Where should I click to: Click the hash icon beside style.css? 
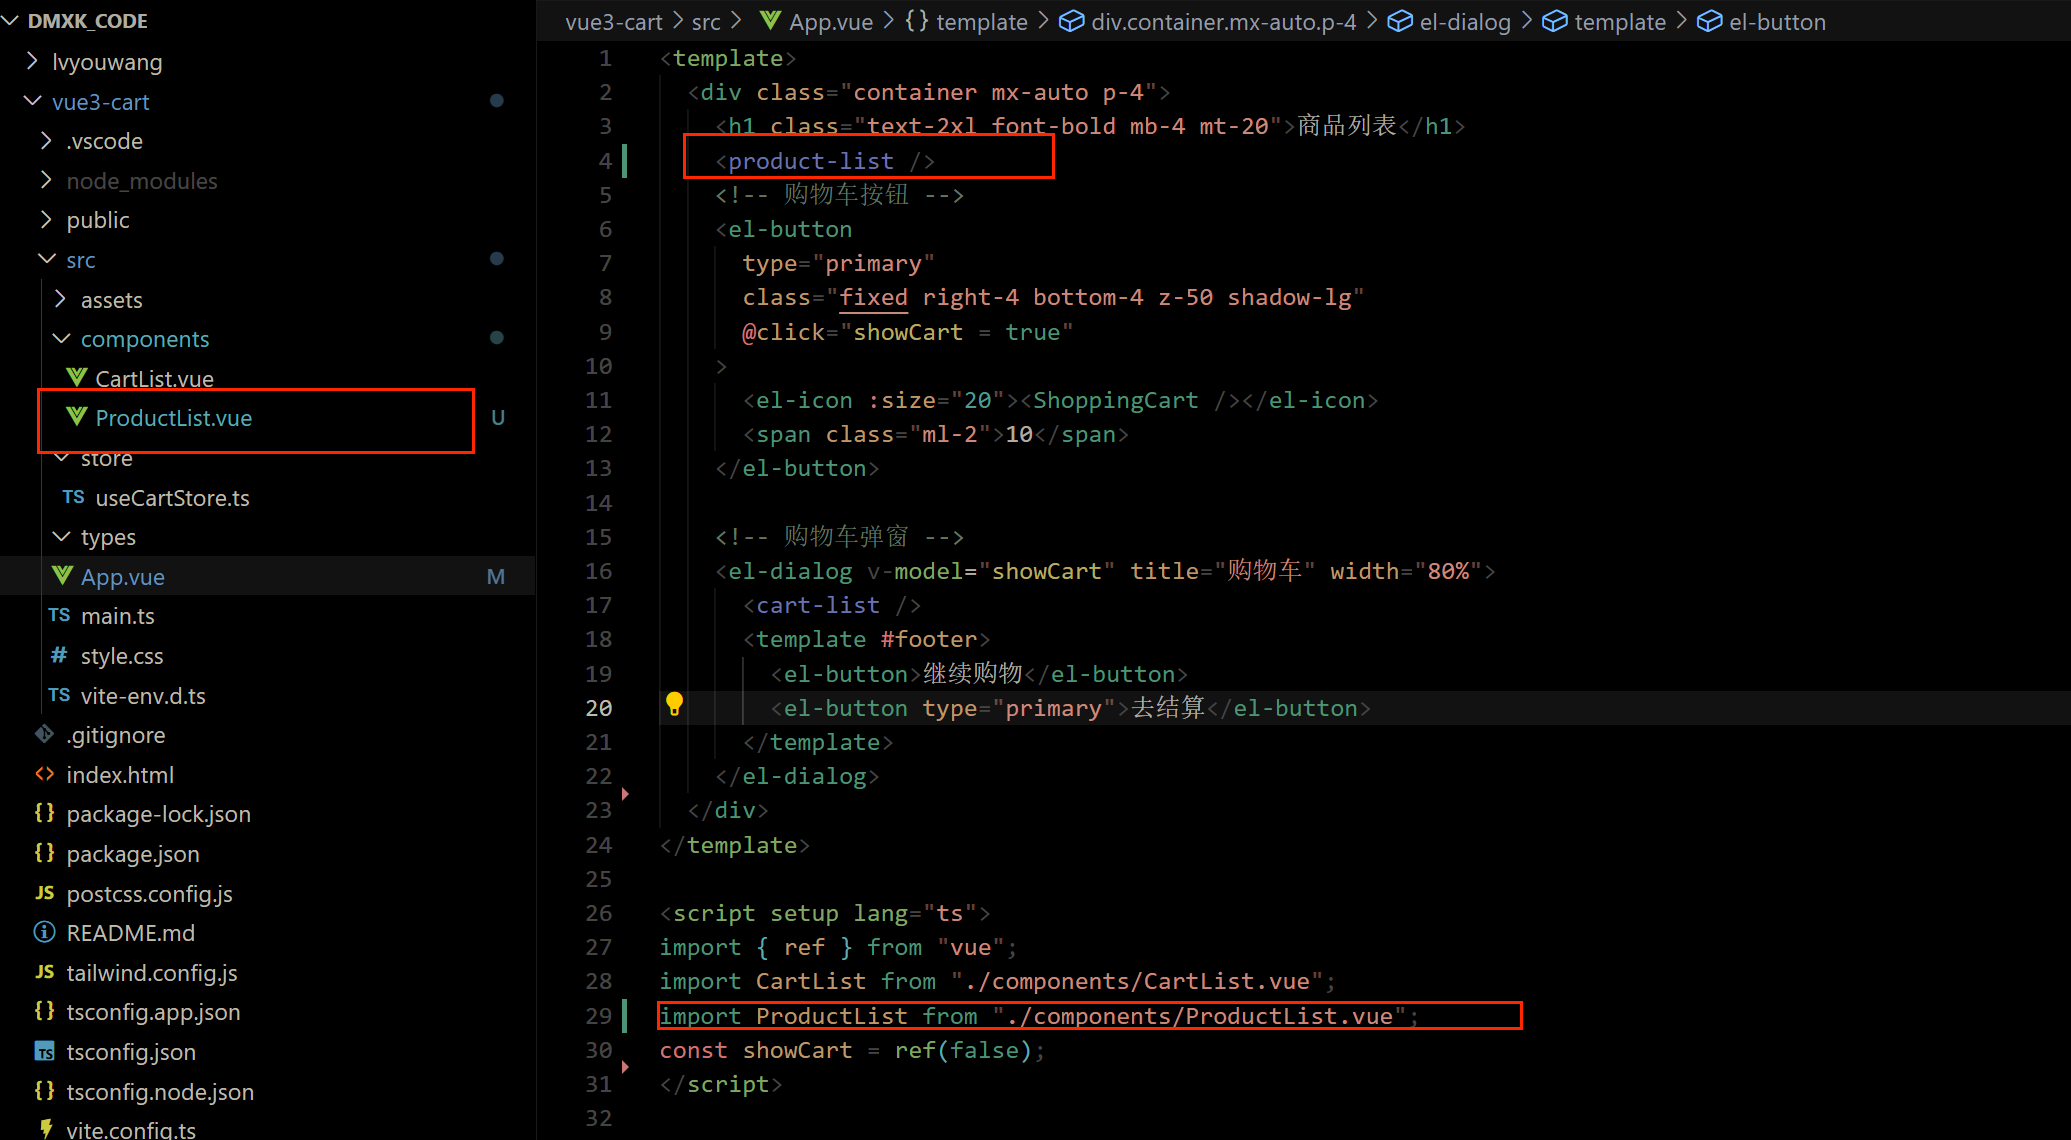pyautogui.click(x=59, y=655)
